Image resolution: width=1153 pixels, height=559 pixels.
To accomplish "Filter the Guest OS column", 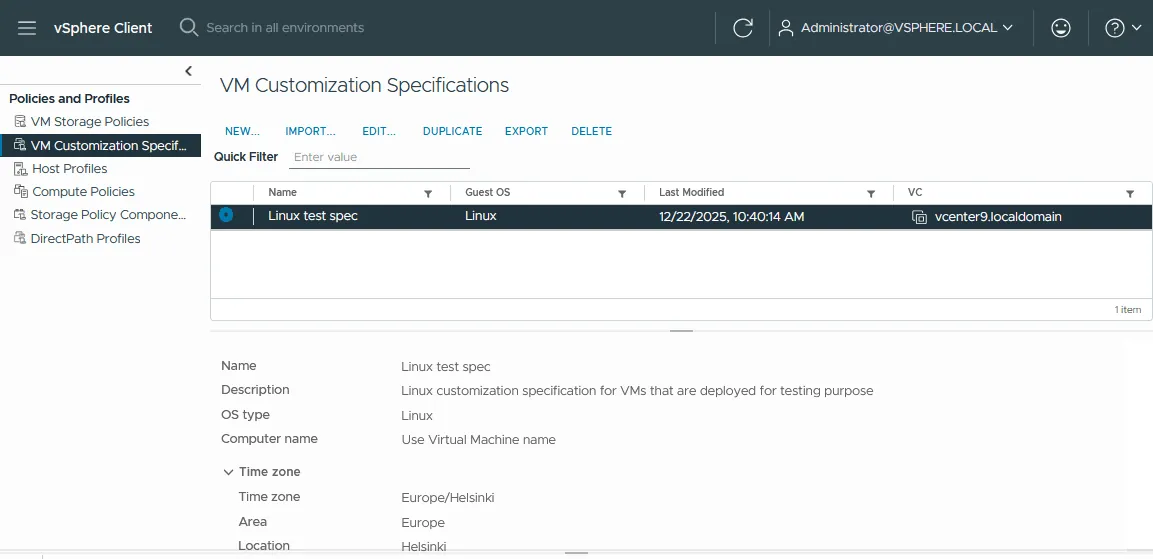I will tap(622, 193).
